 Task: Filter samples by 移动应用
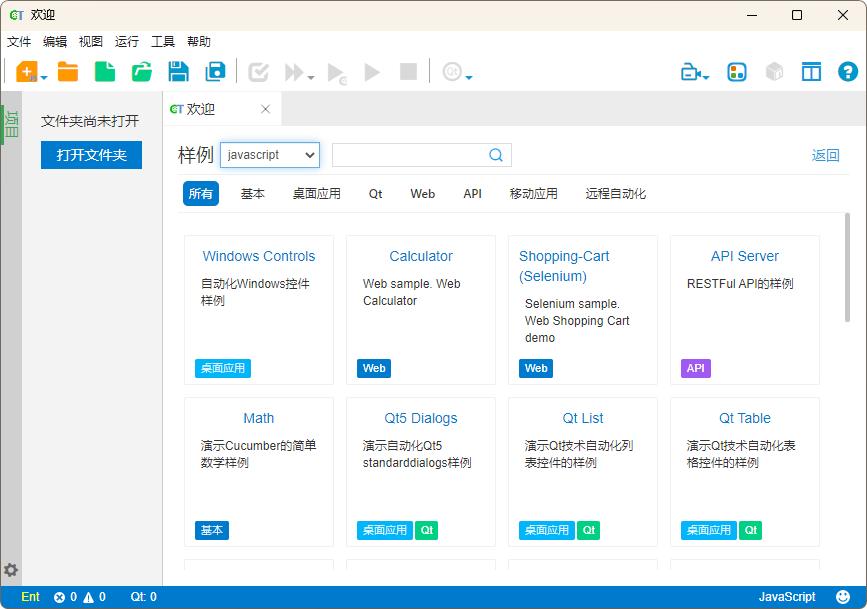pyautogui.click(x=534, y=194)
